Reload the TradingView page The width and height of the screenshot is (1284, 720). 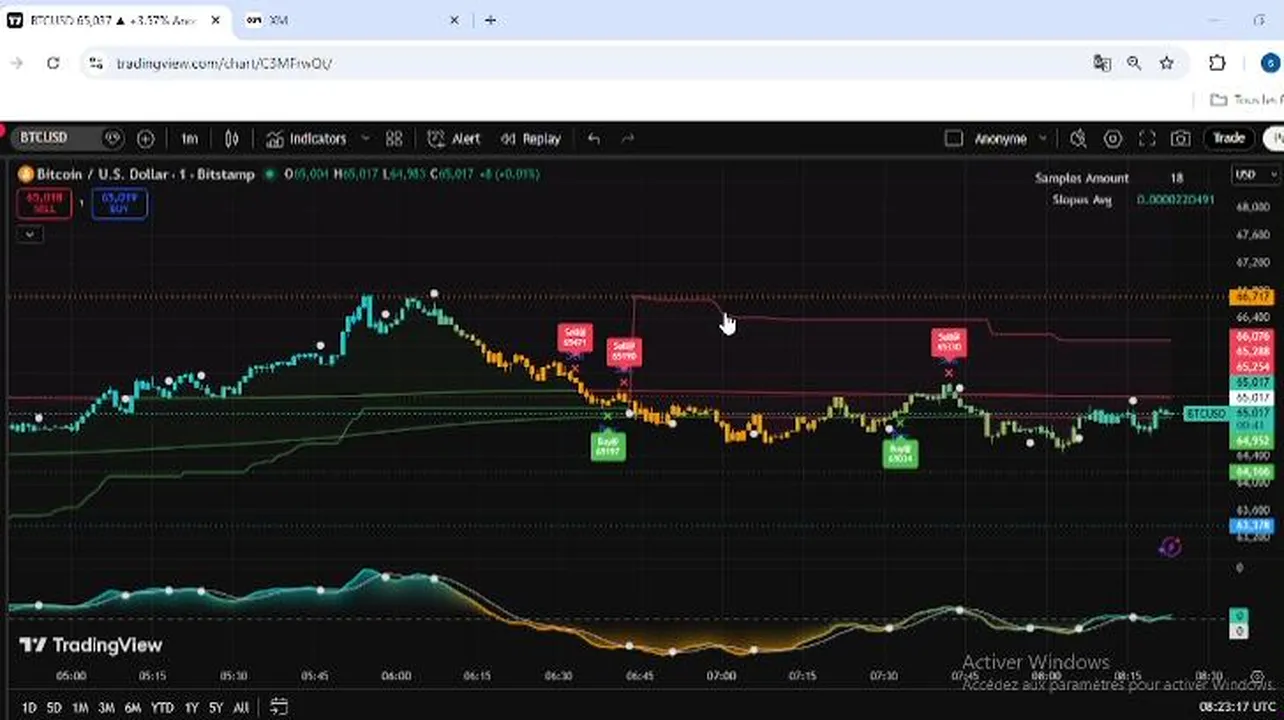click(53, 63)
